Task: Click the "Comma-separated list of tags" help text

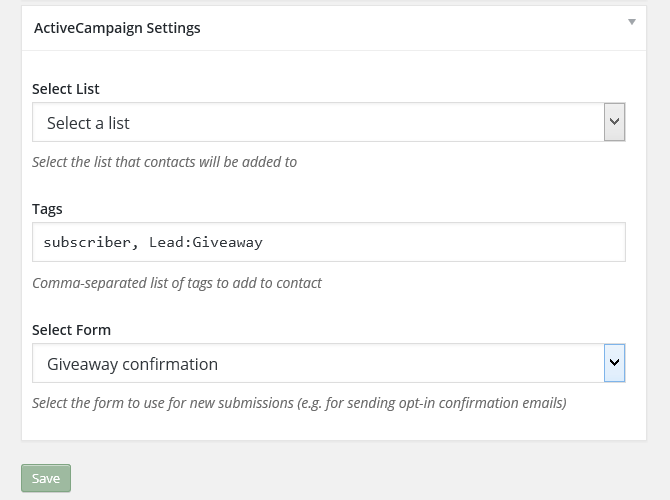Action: pyautogui.click(x=177, y=283)
